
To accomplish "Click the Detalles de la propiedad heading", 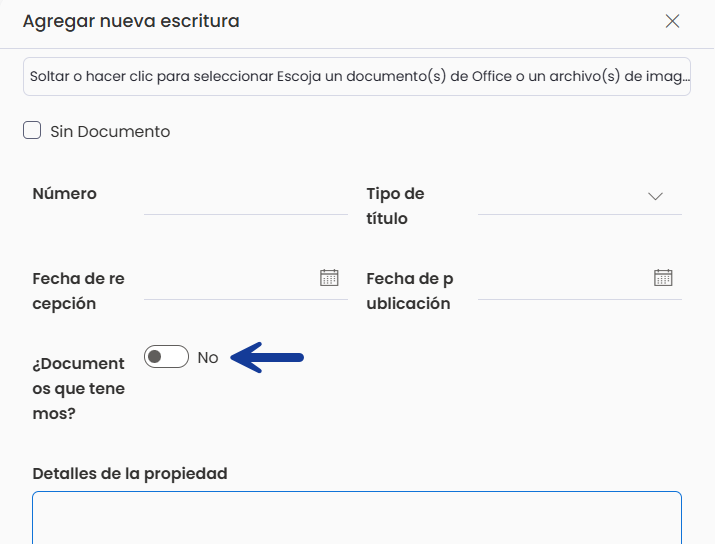I will (x=130, y=474).
